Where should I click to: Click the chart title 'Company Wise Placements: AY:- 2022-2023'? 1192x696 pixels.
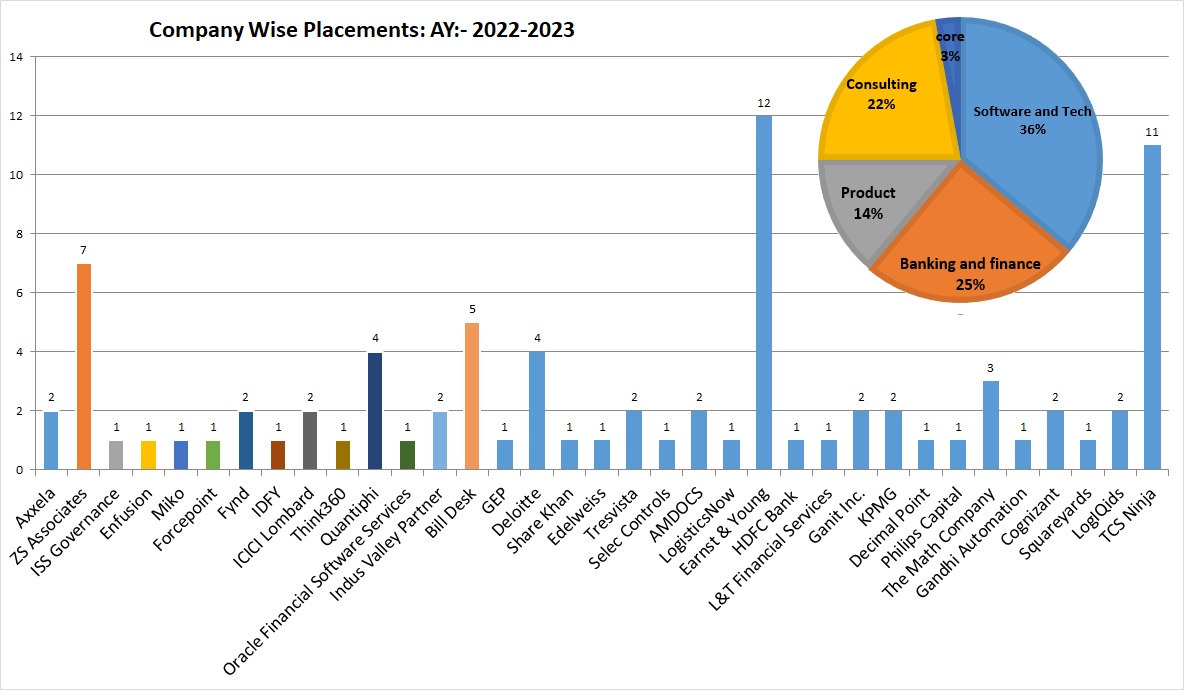[361, 30]
